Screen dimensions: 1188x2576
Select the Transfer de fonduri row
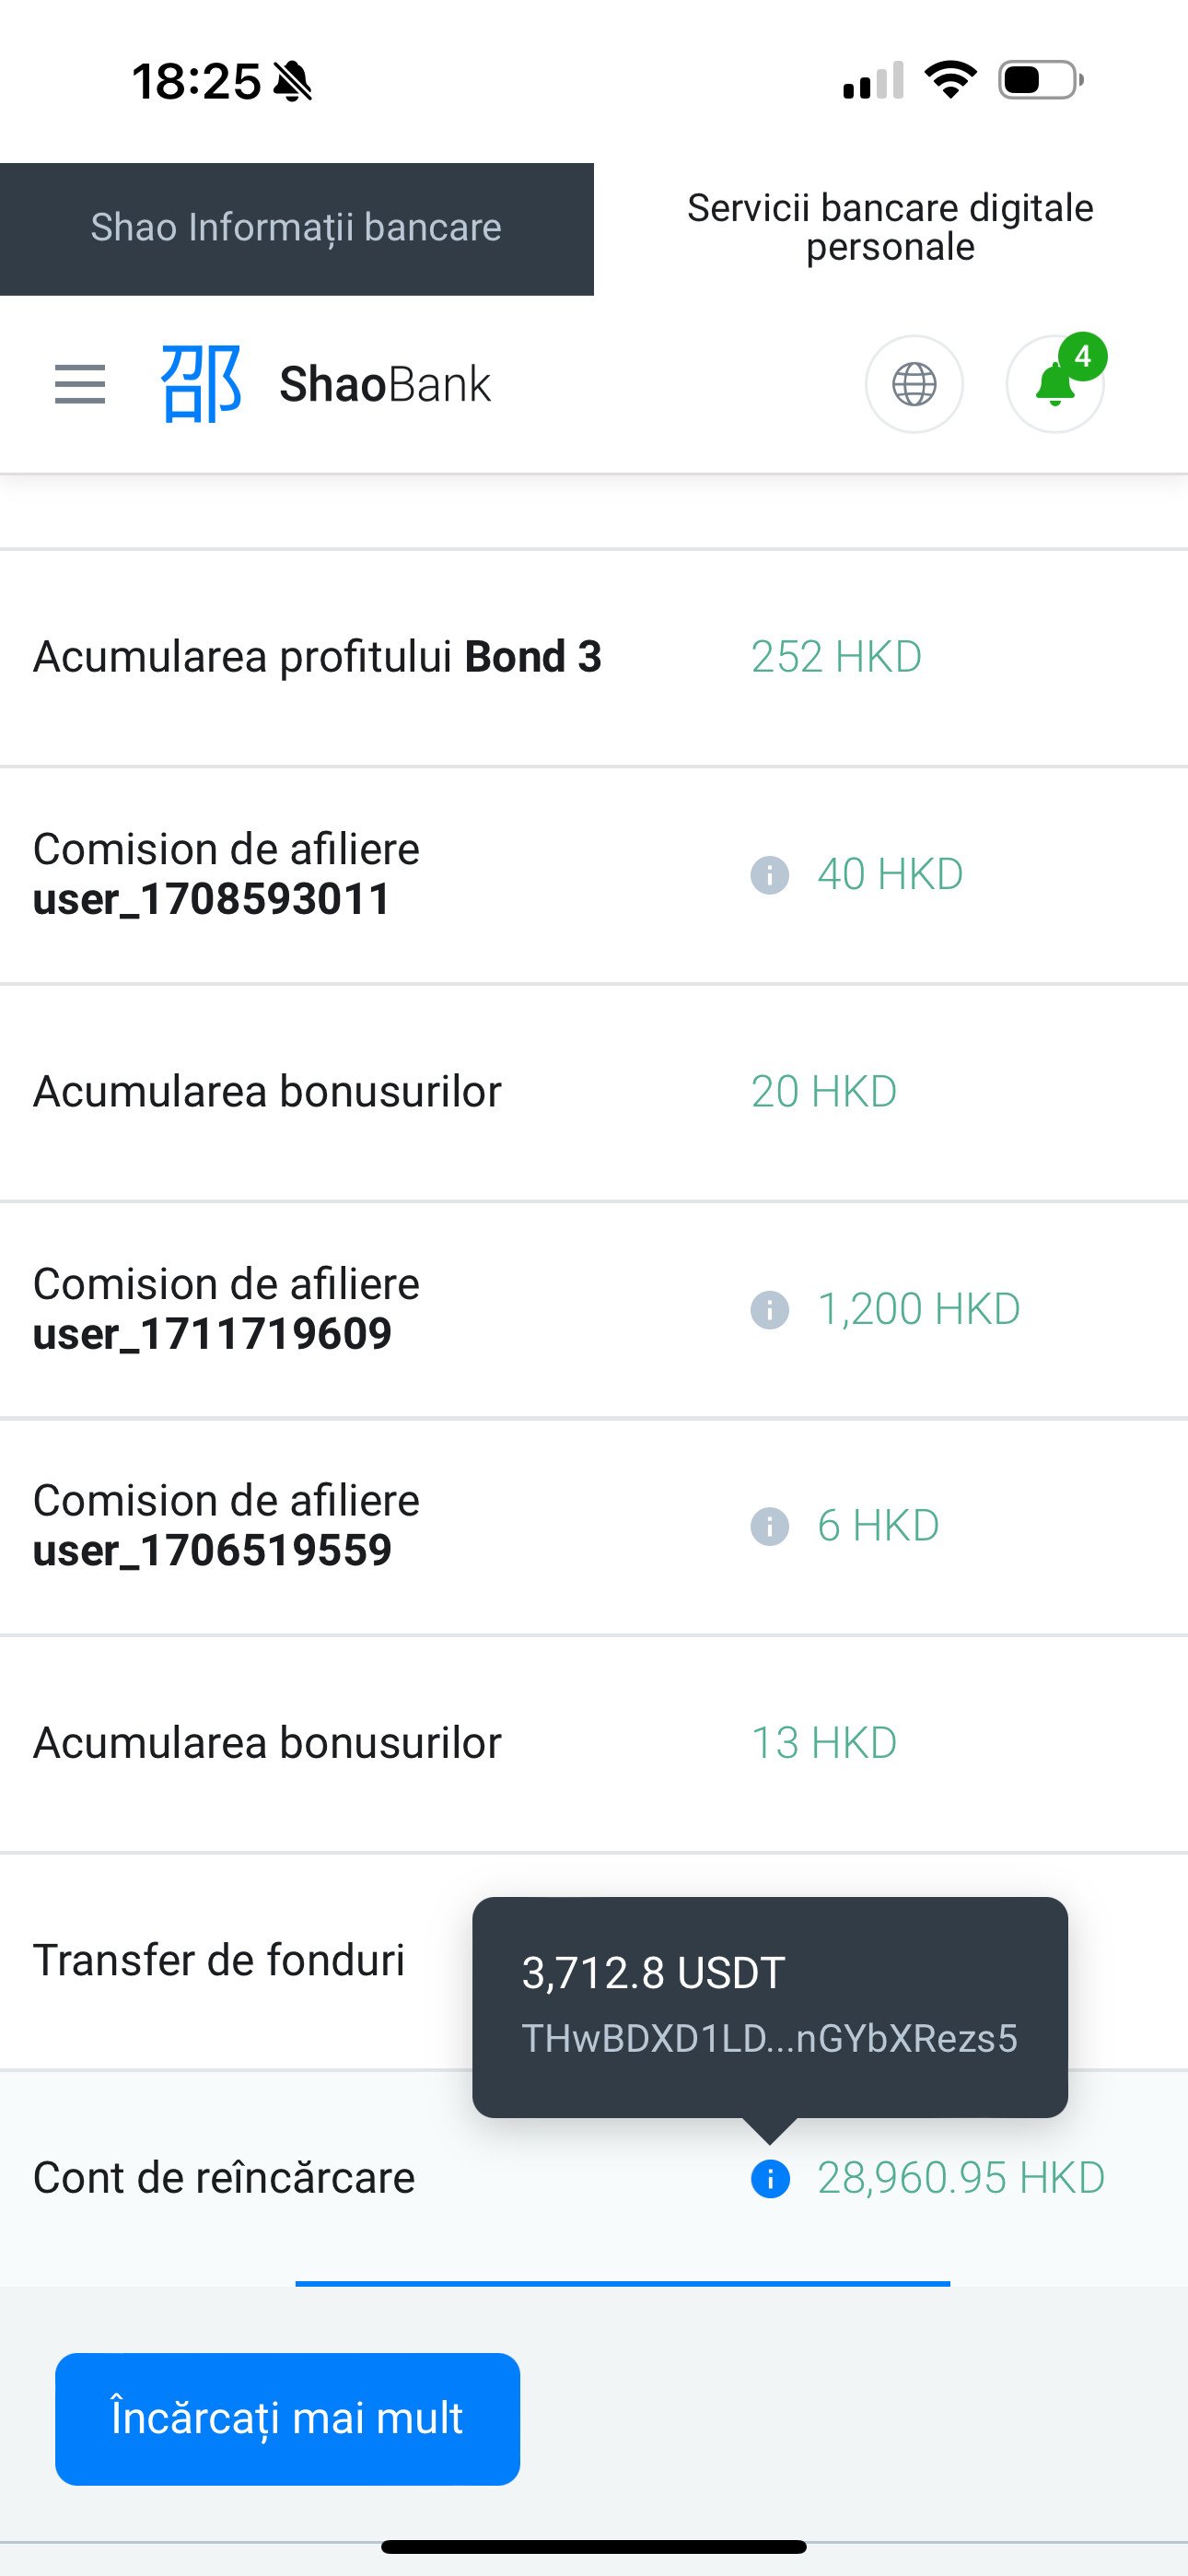[219, 1960]
